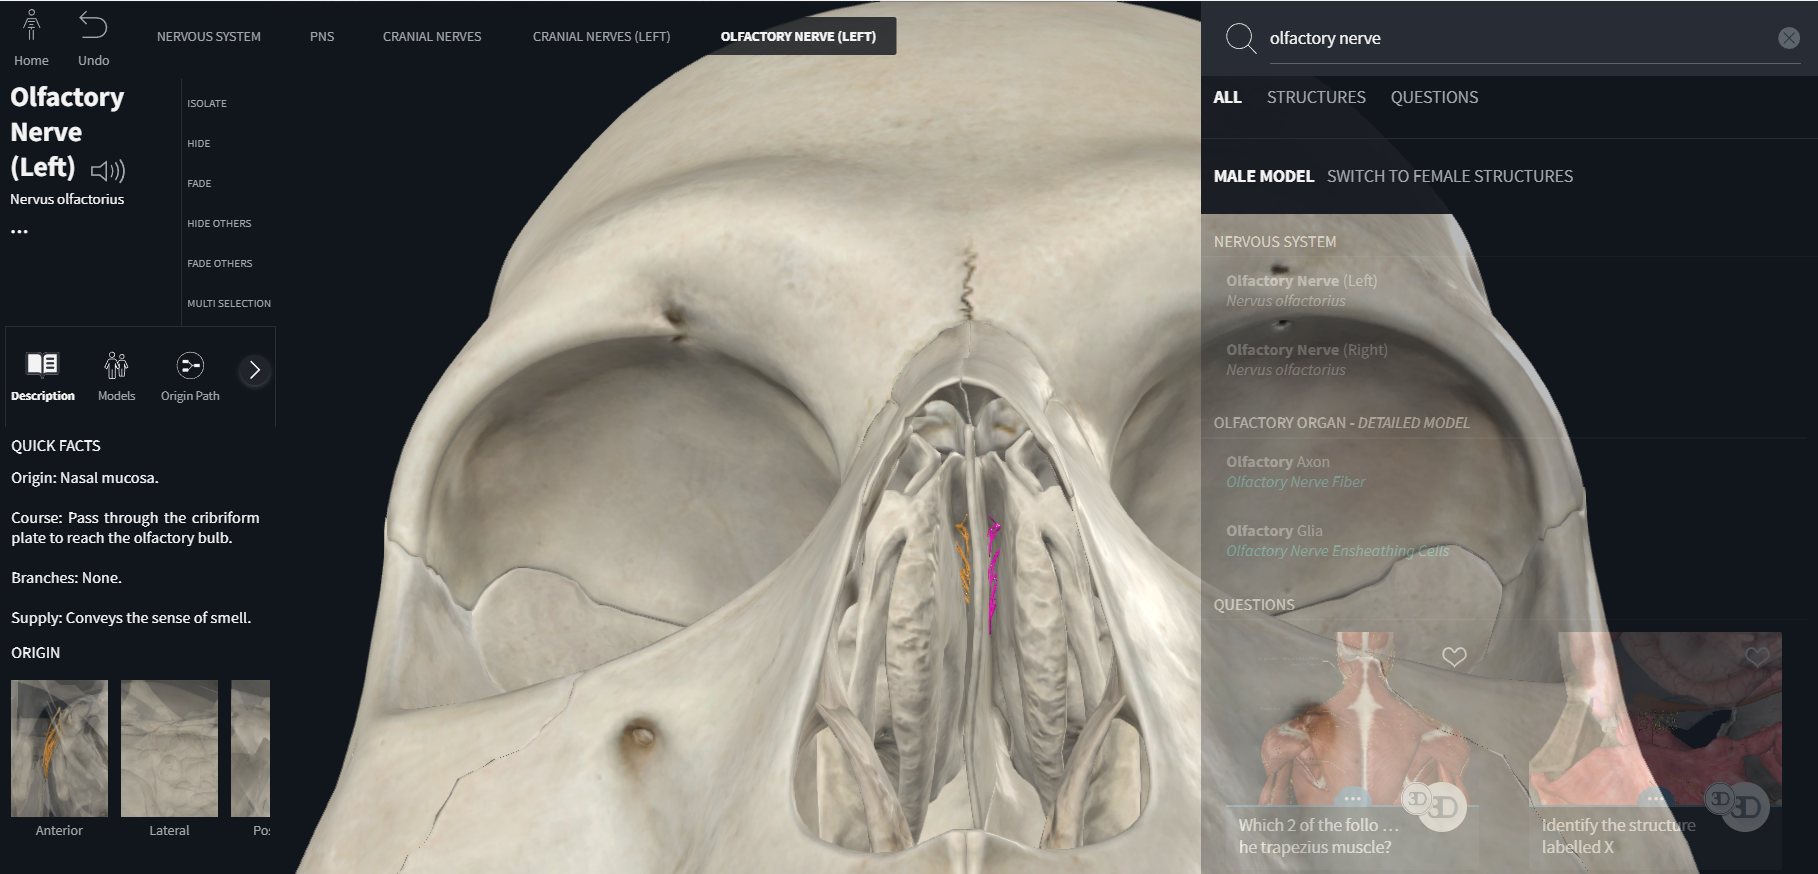Screen dimensions: 1818x874
Task: Favorite the trapezius muscle question
Action: pyautogui.click(x=1454, y=657)
